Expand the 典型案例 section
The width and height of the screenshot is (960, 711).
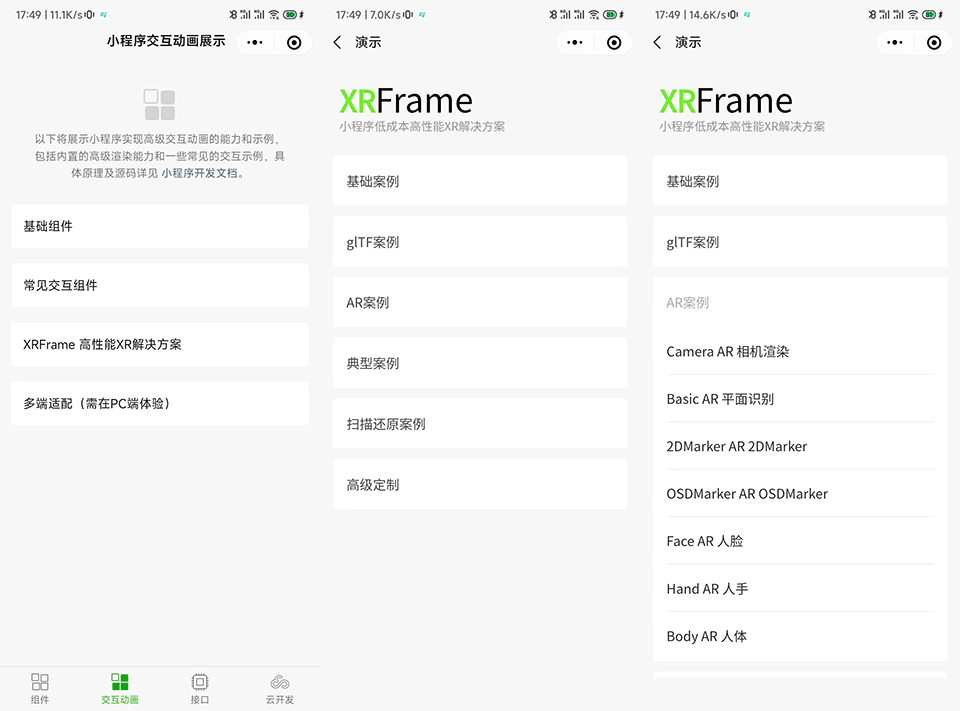[x=480, y=363]
